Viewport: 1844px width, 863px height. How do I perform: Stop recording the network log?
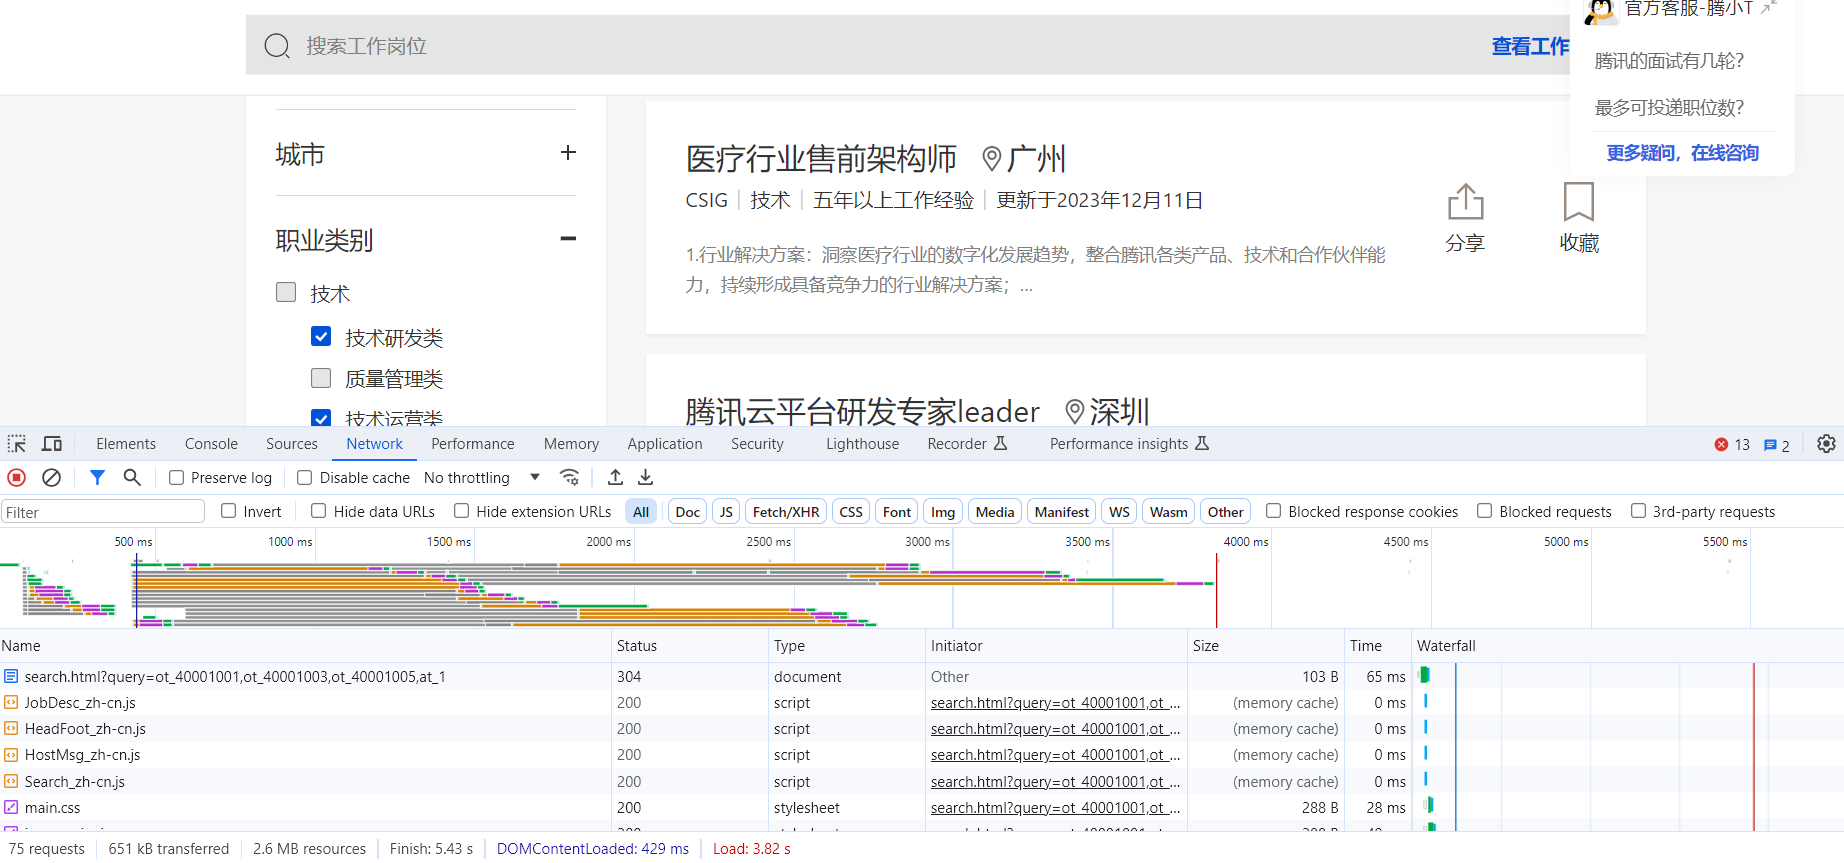pyautogui.click(x=17, y=478)
